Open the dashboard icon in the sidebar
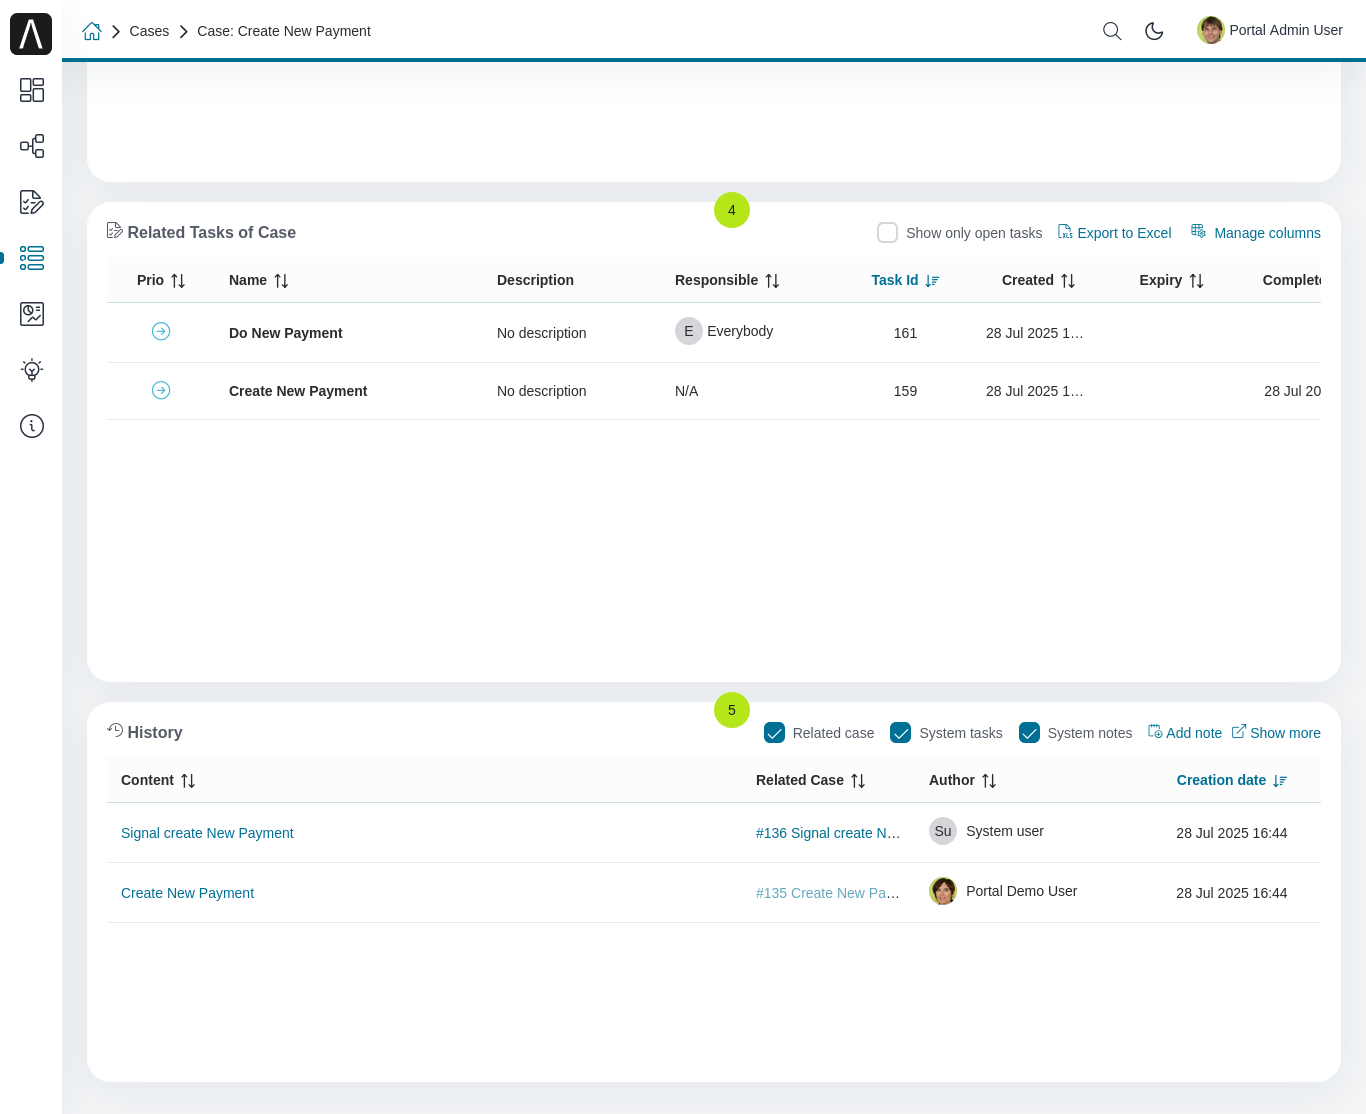The height and width of the screenshot is (1114, 1366). click(32, 90)
